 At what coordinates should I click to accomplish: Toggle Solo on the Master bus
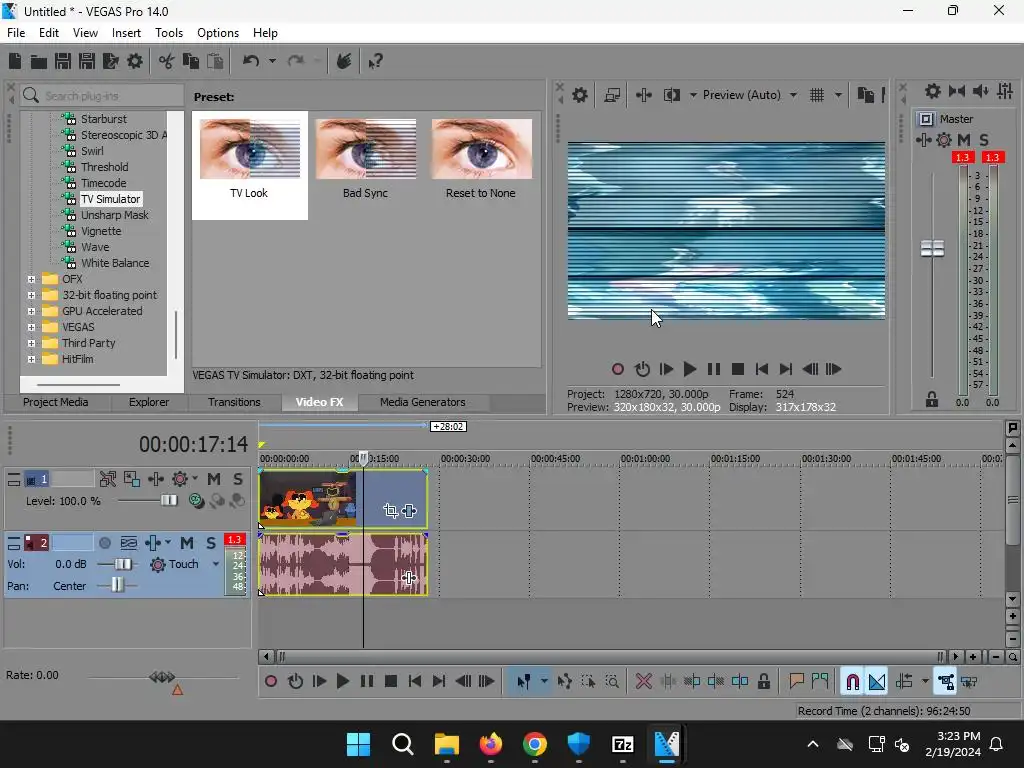pyautogui.click(x=984, y=140)
